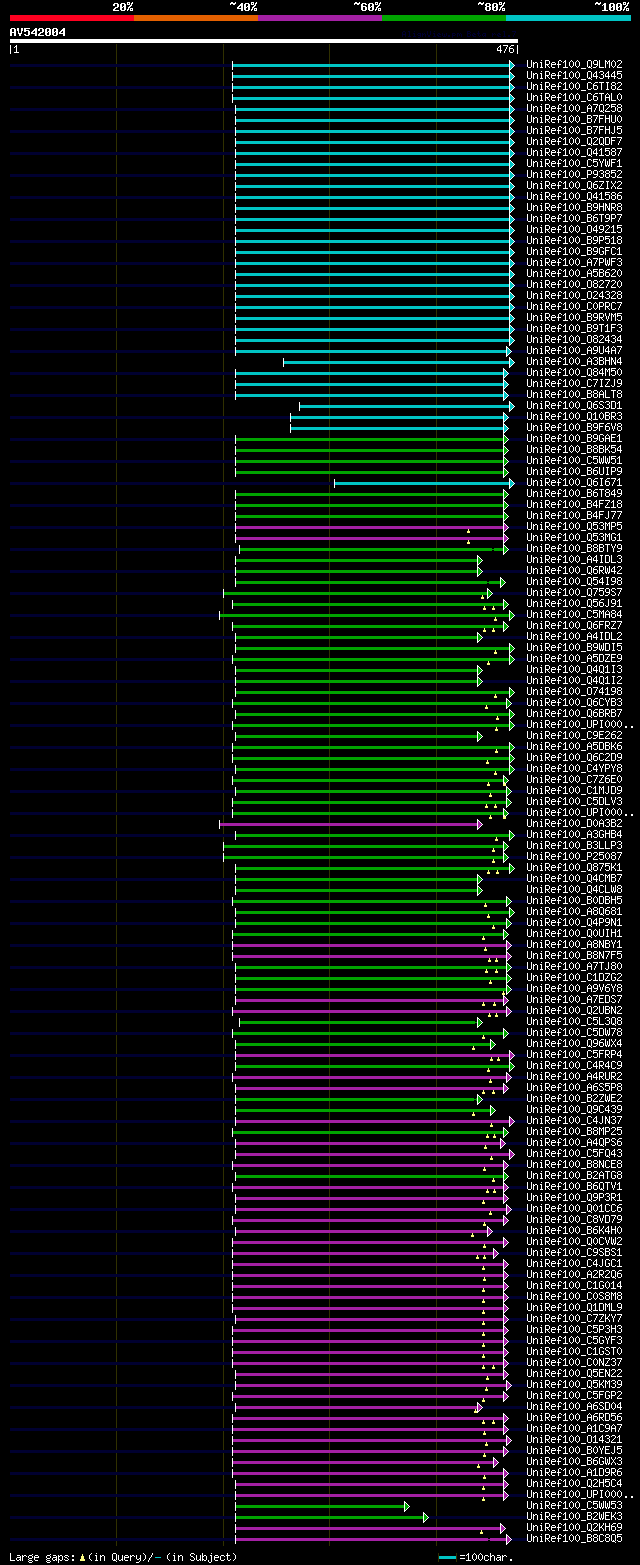Viewport: 640px width, 1565px height.
Task: Open hit UniRef100_Q41587
Action: coord(574,152)
